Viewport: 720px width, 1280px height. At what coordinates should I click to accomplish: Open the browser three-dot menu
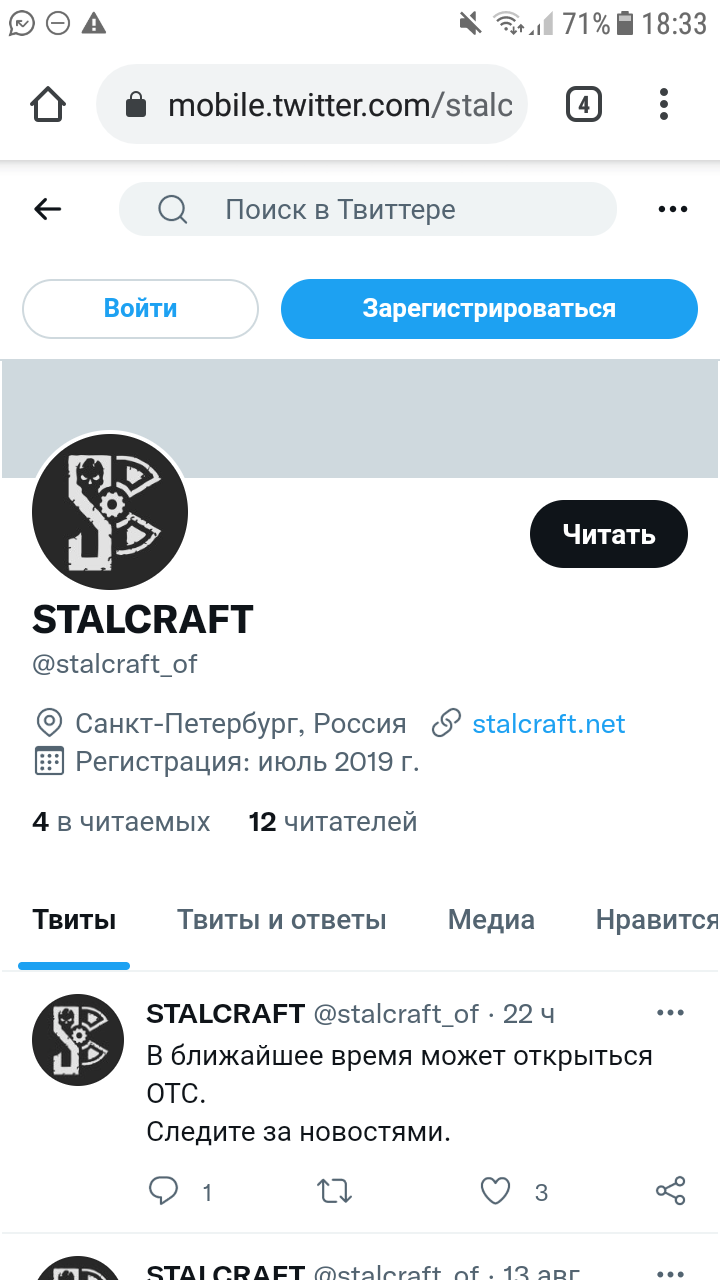click(665, 104)
